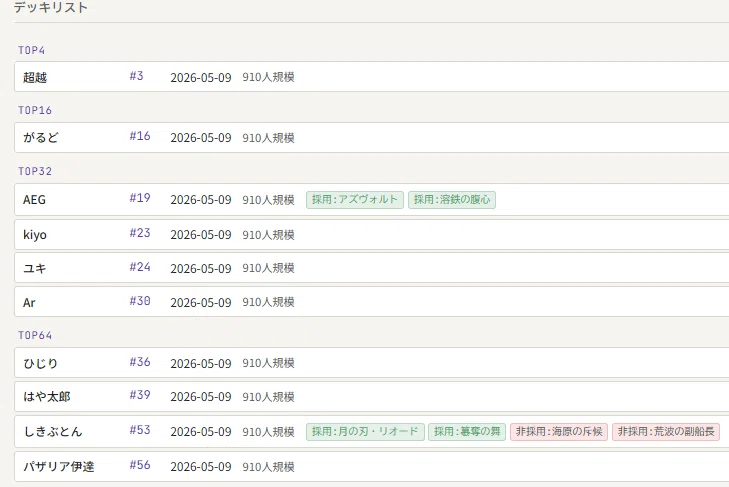The width and height of the screenshot is (729, 487).
Task: Open the パザリア伊達 deck entry
Action: pos(372,466)
